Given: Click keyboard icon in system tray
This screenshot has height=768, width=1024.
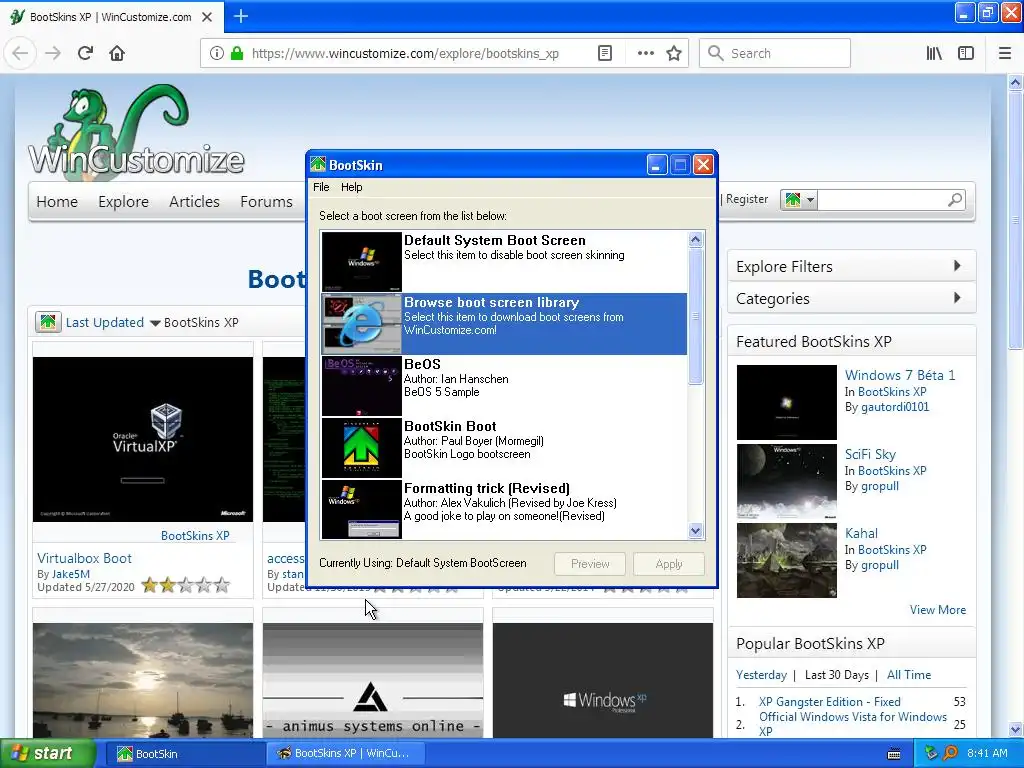Looking at the screenshot, I should pyautogui.click(x=893, y=754).
